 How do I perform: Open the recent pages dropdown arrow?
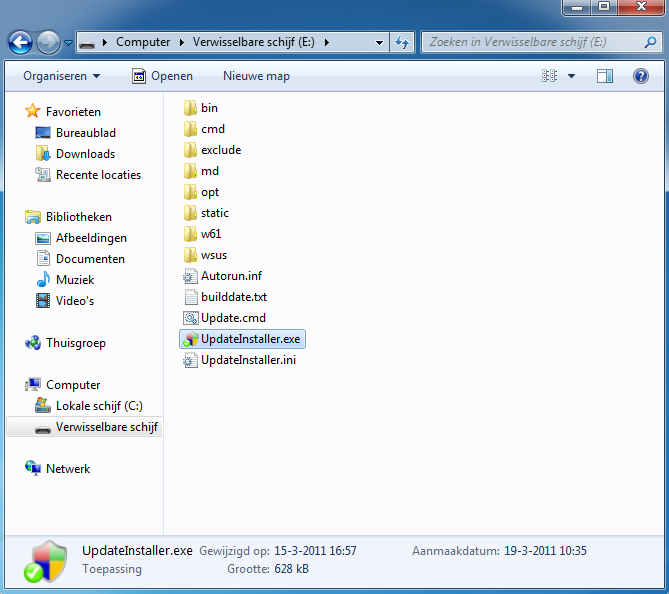coord(68,43)
